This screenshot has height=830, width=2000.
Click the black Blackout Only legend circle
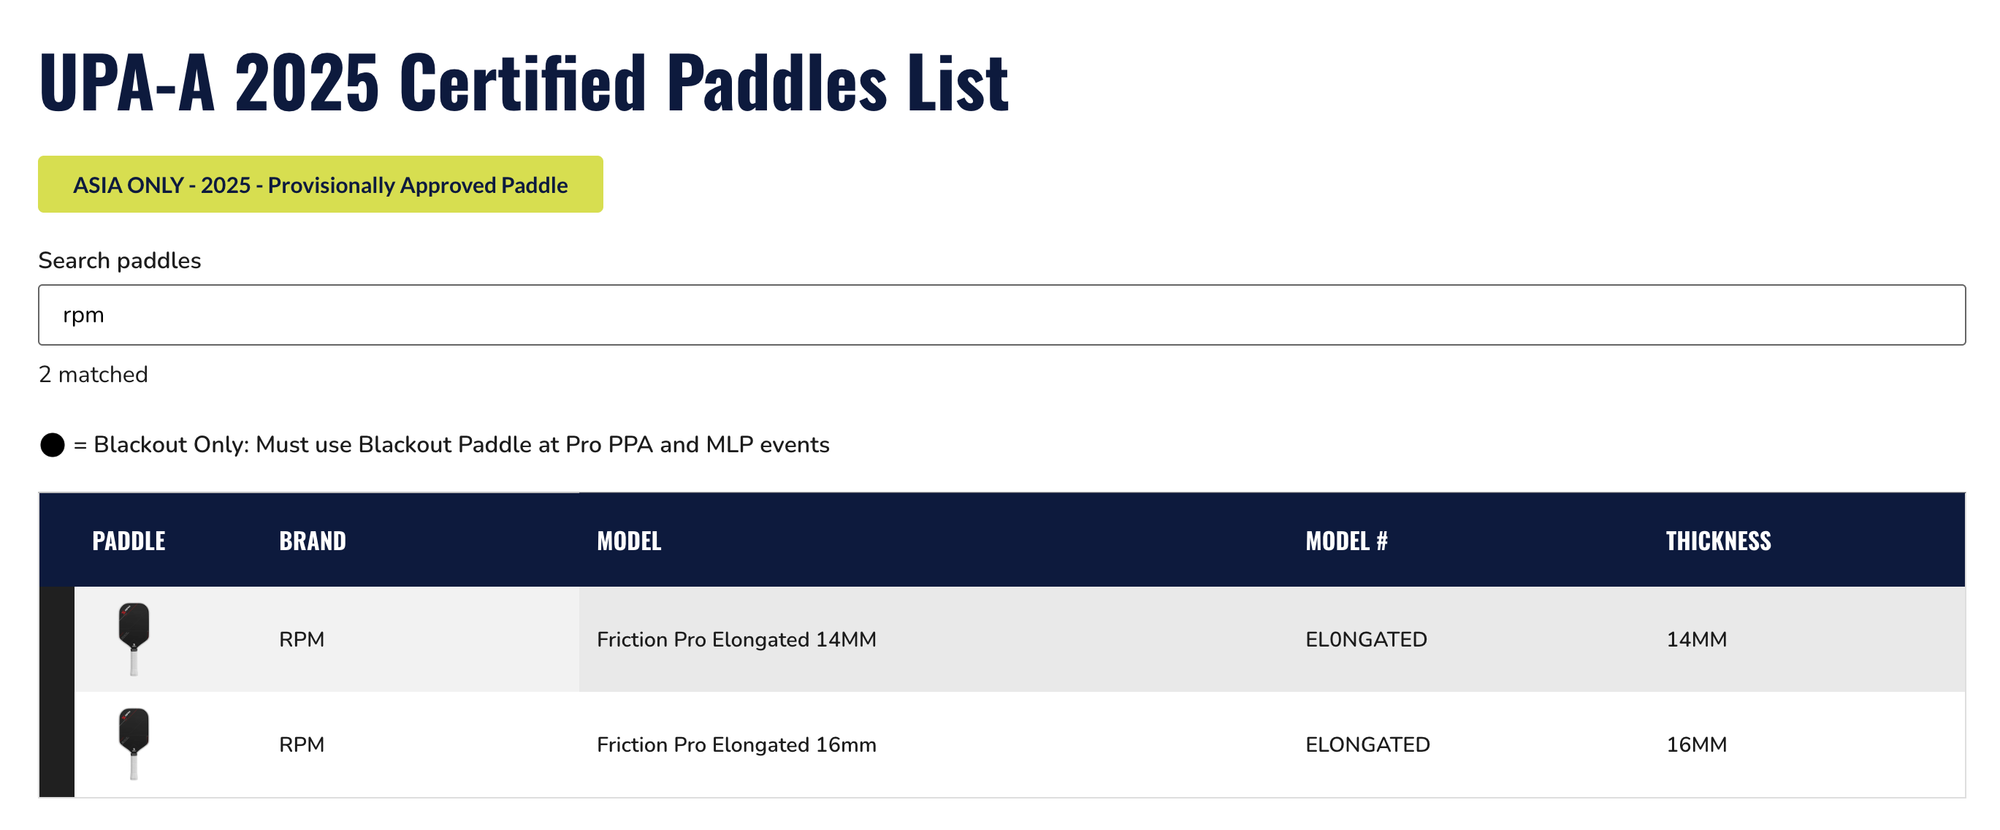click(x=52, y=445)
